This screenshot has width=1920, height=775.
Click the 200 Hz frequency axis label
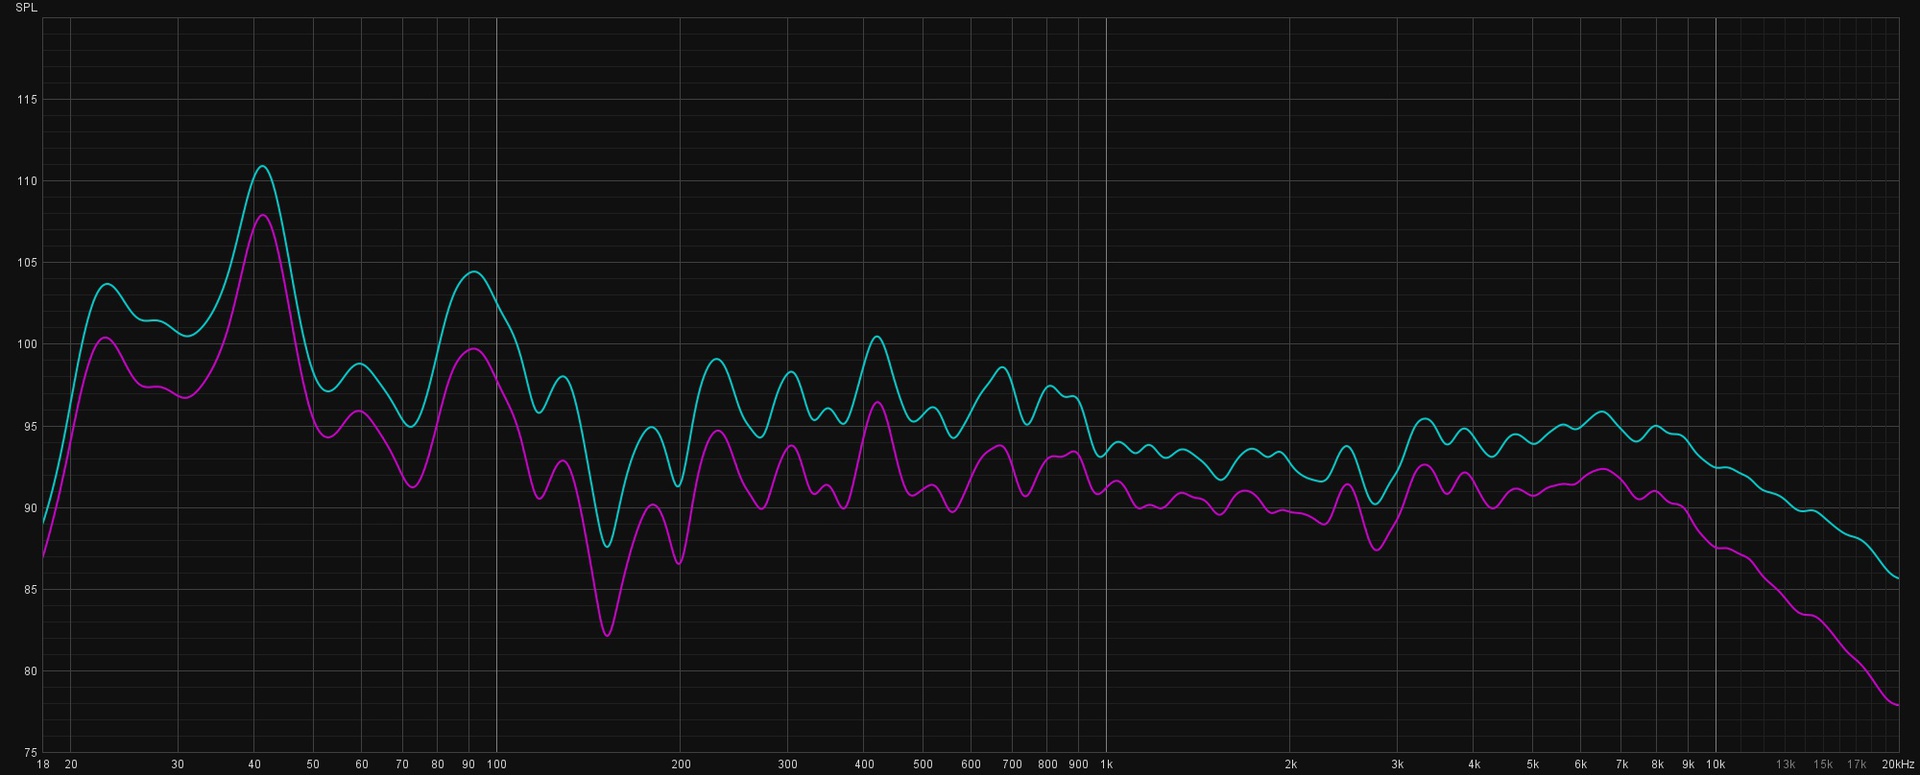(x=680, y=765)
